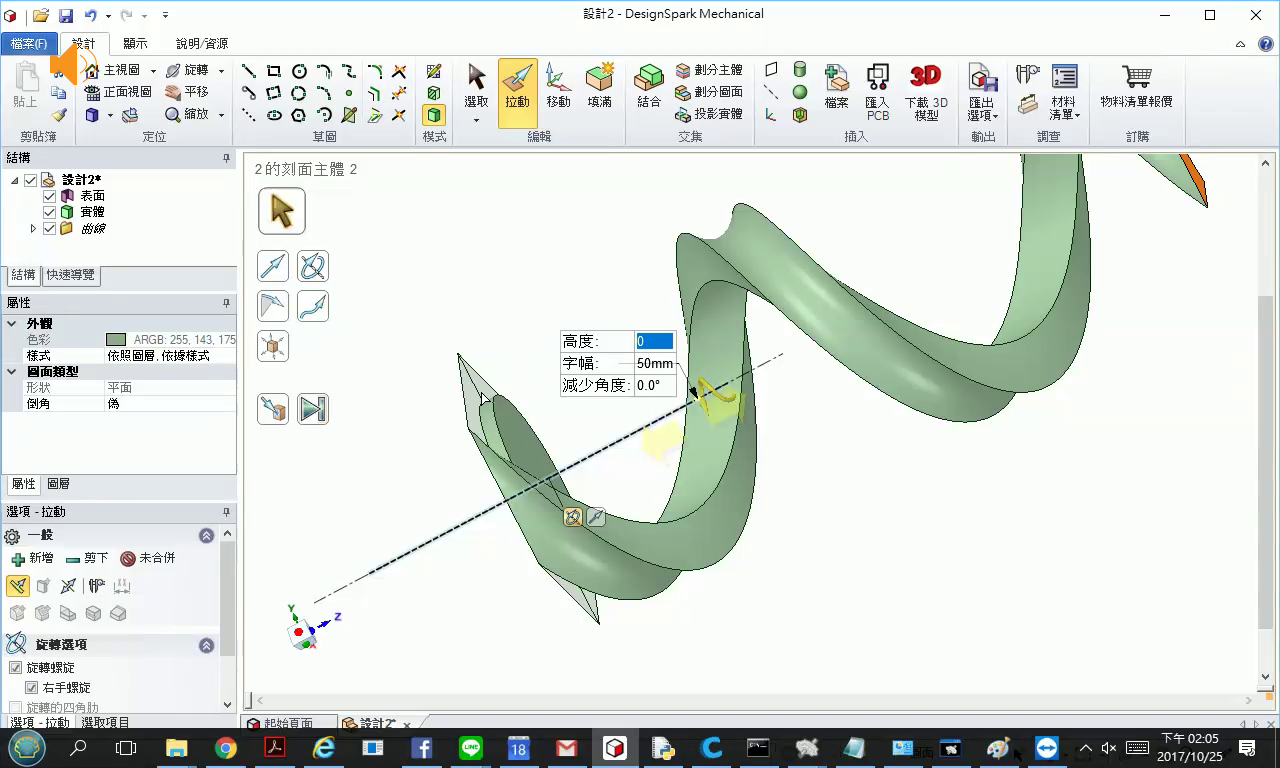Click the yellow select arrow in viewport
The height and width of the screenshot is (768, 1280).
282,211
